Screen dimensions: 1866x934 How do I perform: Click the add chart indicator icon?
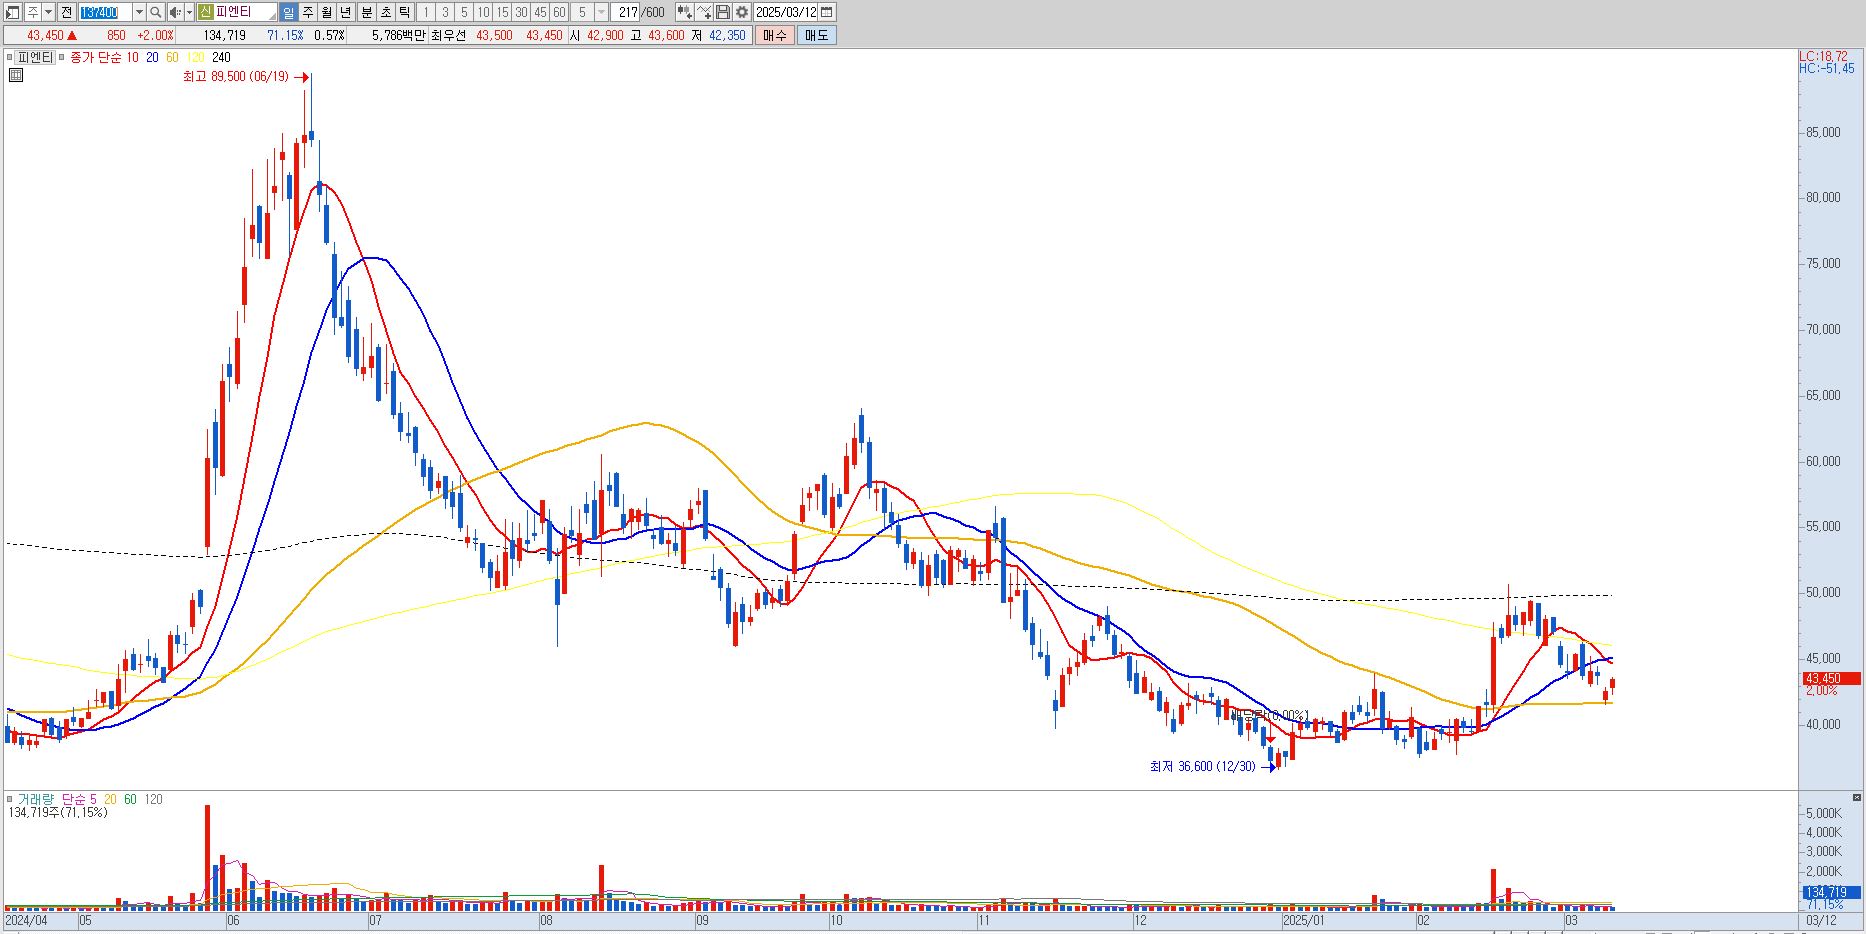pos(684,12)
